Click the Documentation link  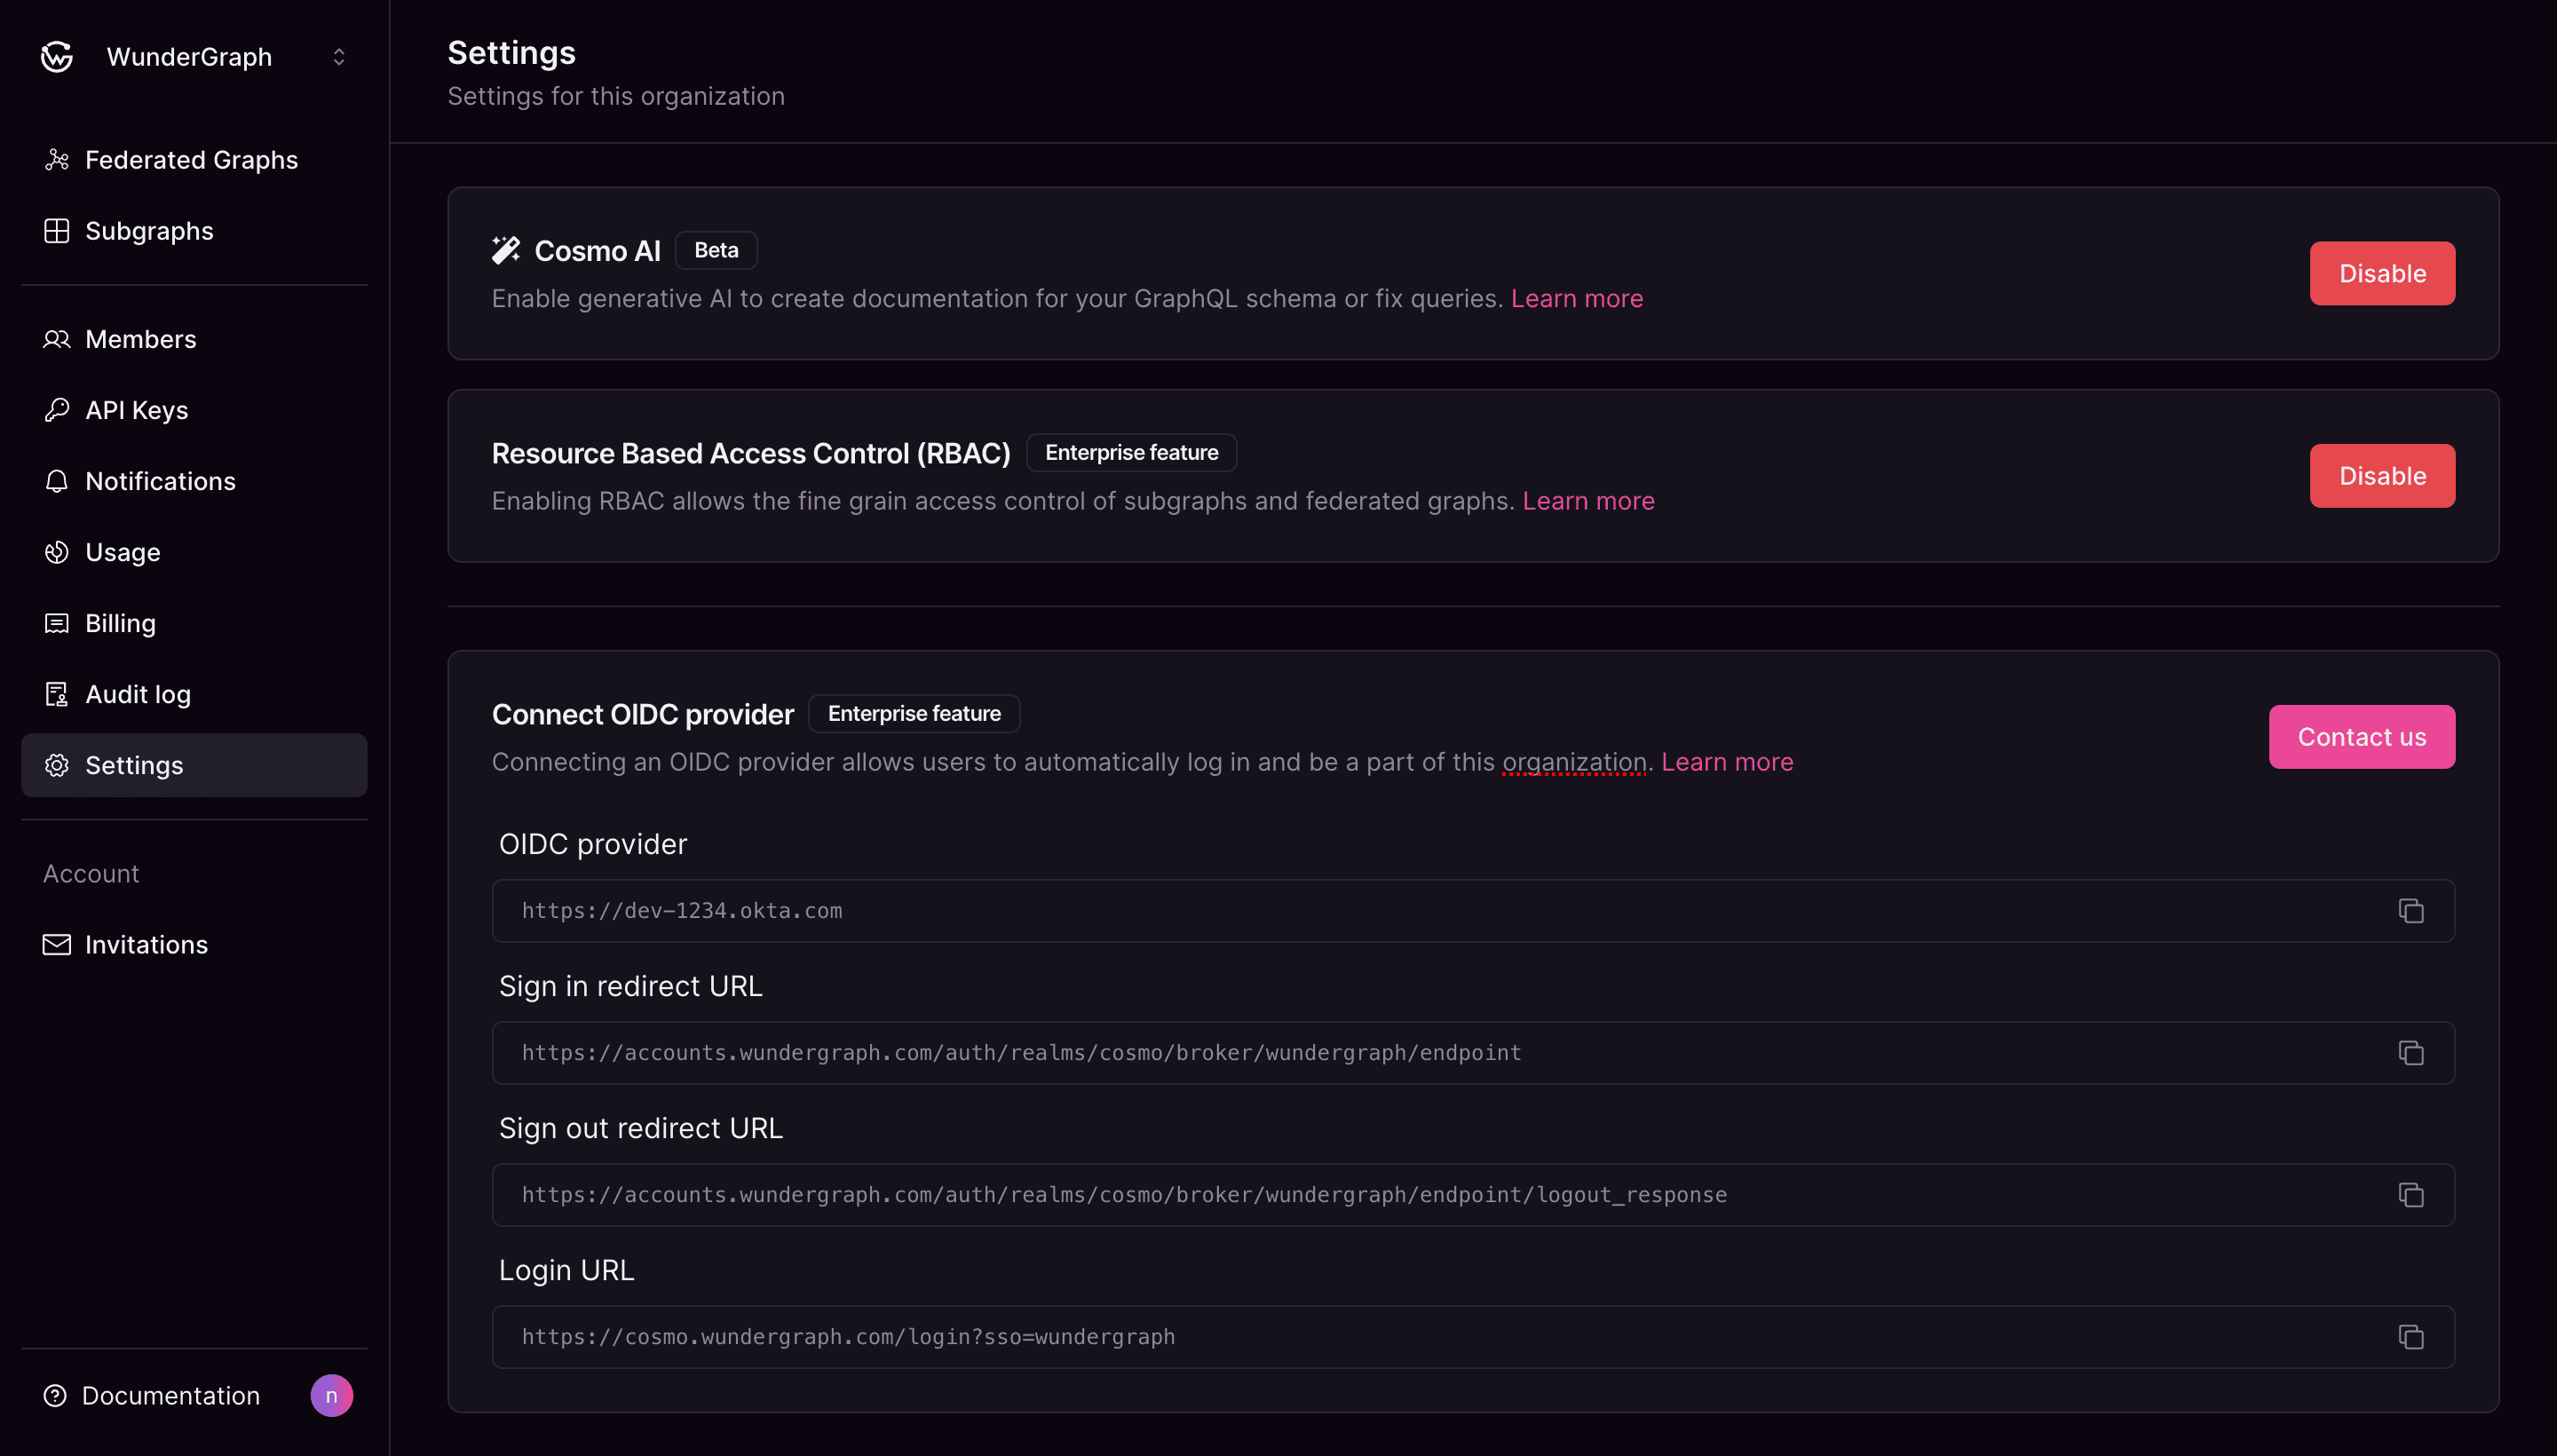(x=170, y=1393)
